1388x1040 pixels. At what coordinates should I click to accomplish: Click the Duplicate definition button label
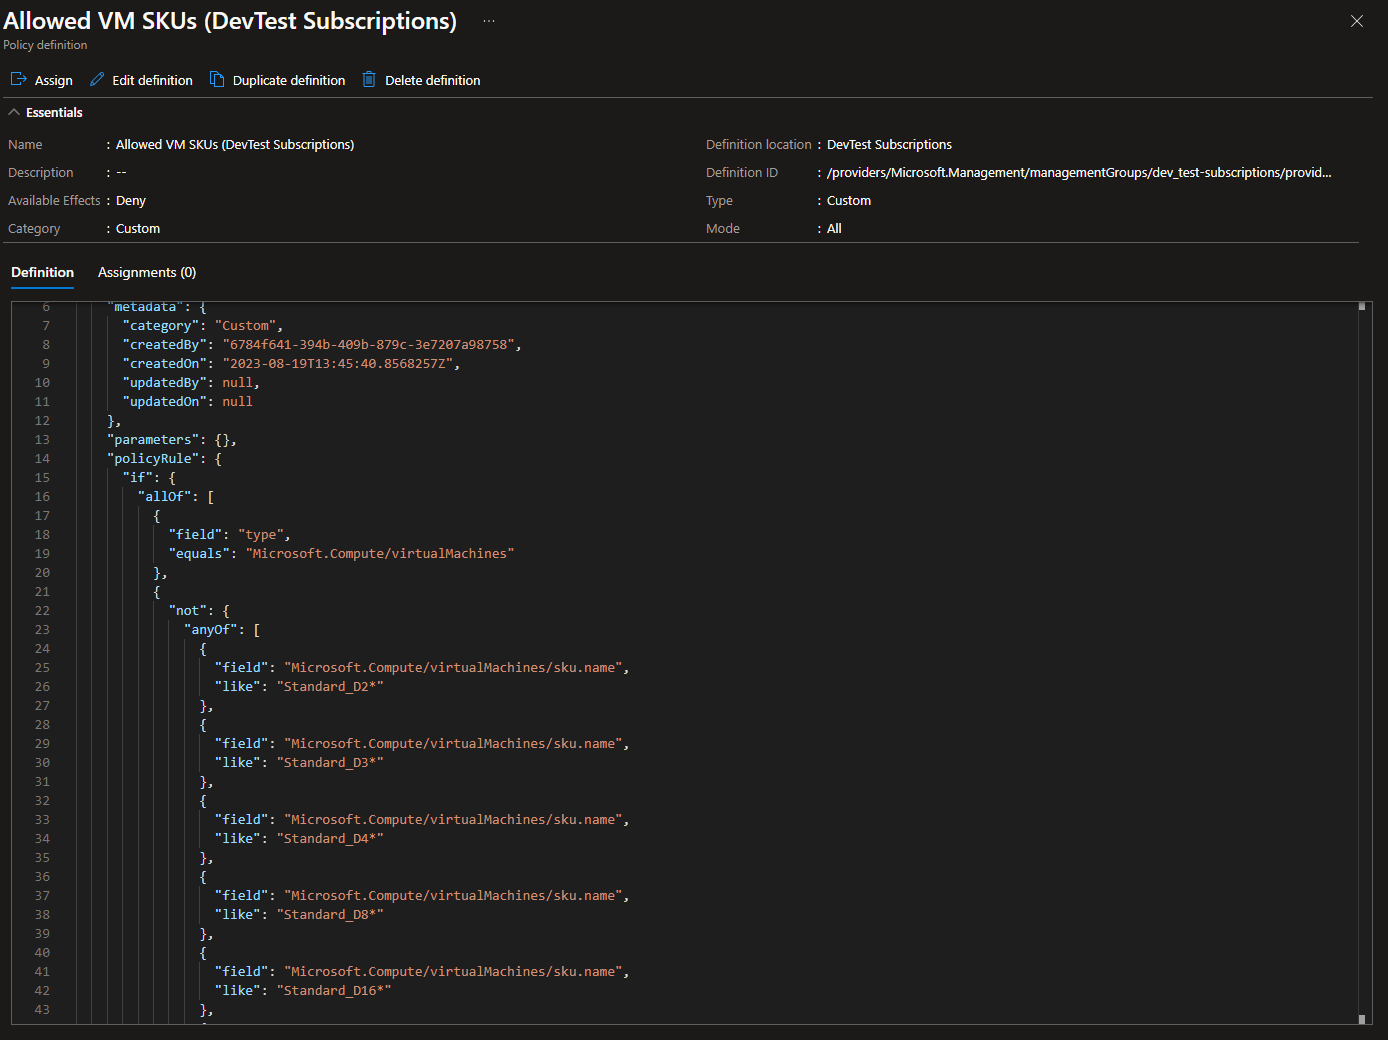289,80
